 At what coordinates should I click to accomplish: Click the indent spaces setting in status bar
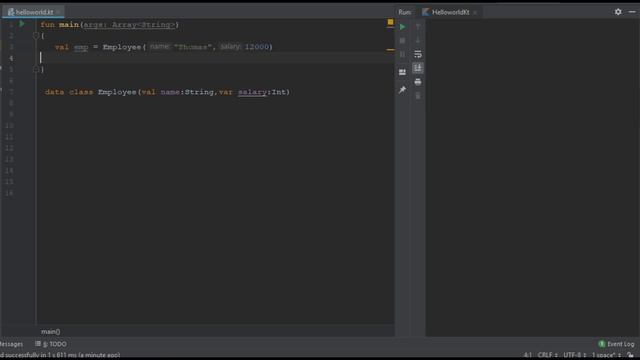point(606,355)
